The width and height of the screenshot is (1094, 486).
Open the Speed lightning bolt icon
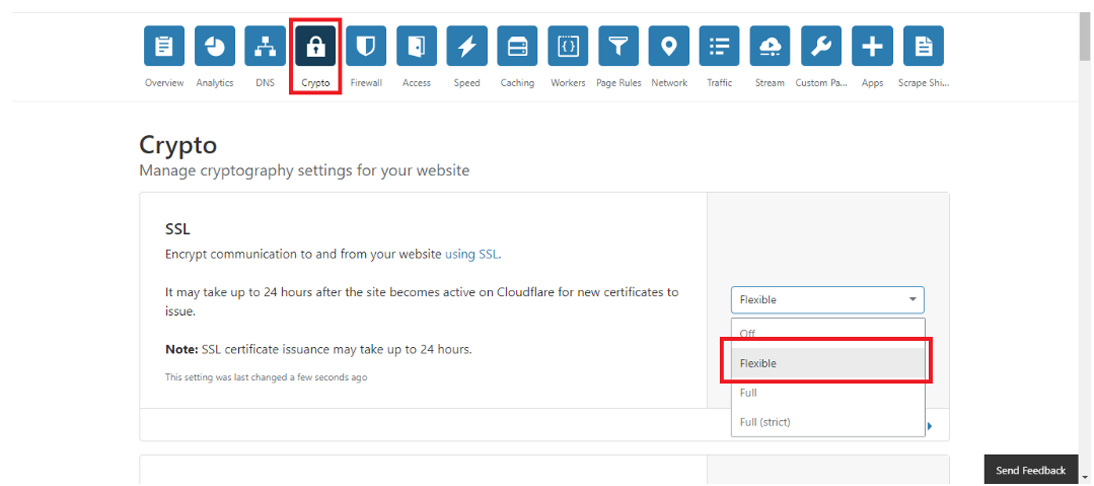point(467,47)
